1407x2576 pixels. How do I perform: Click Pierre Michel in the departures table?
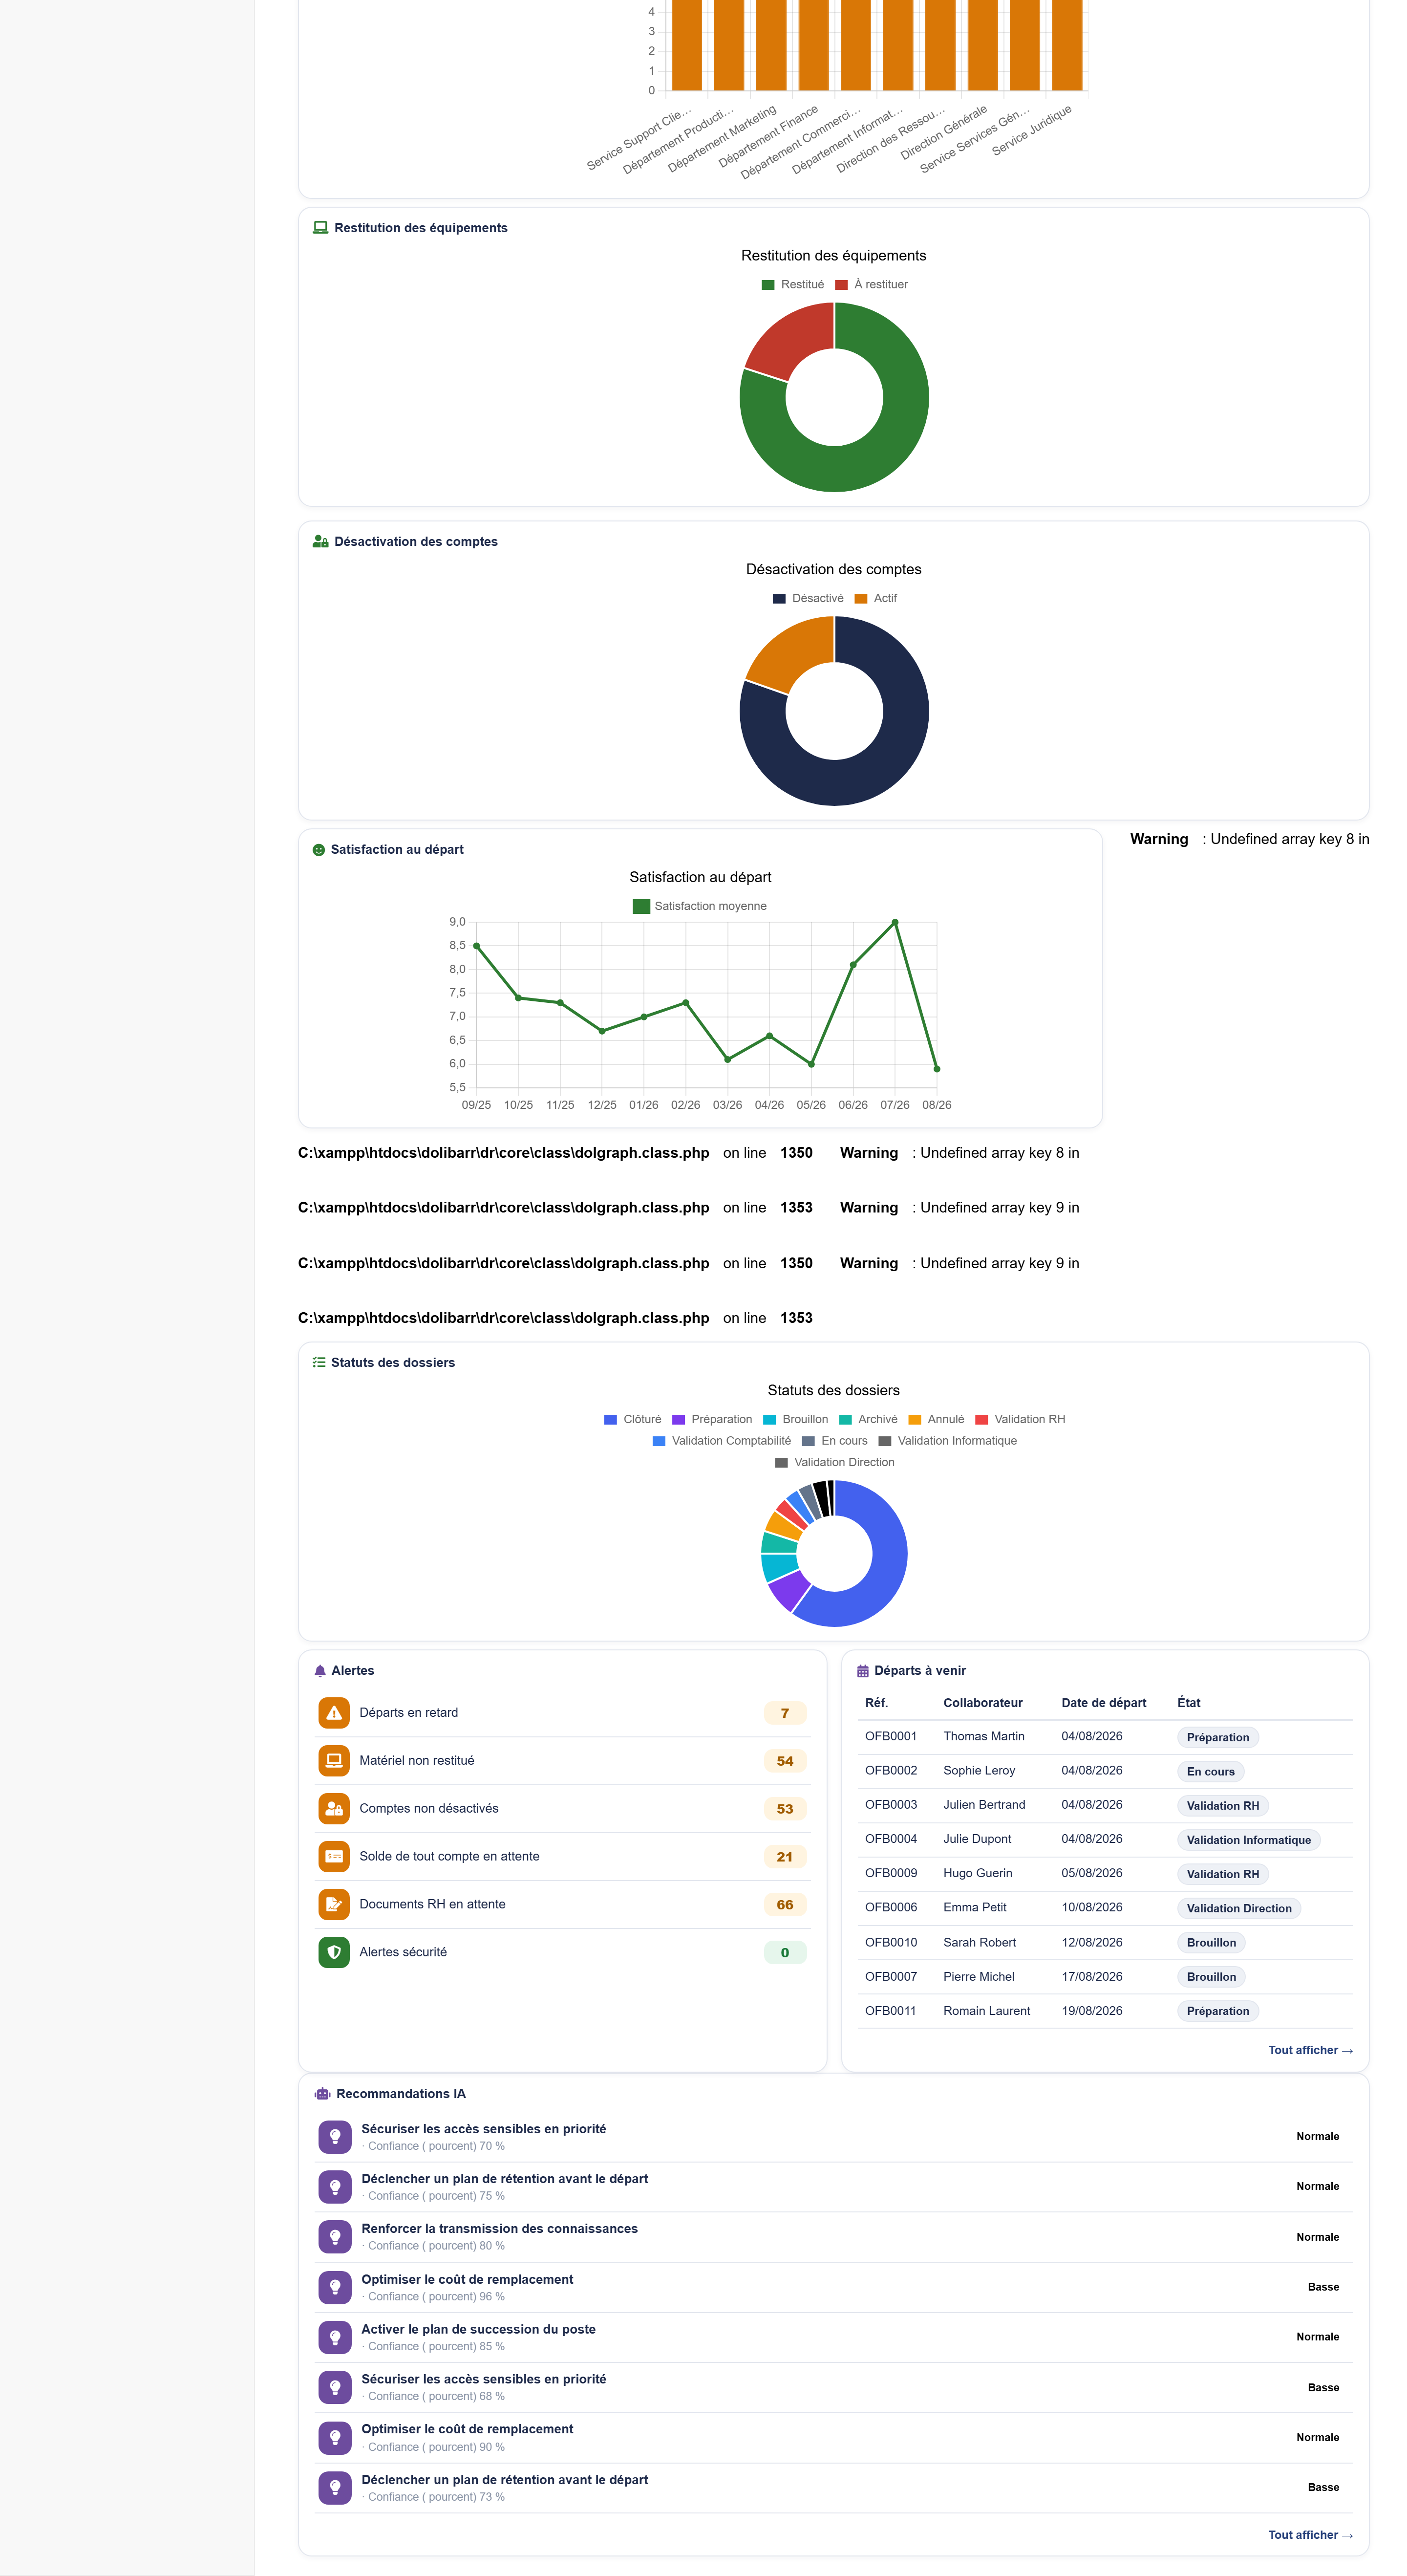[979, 1977]
